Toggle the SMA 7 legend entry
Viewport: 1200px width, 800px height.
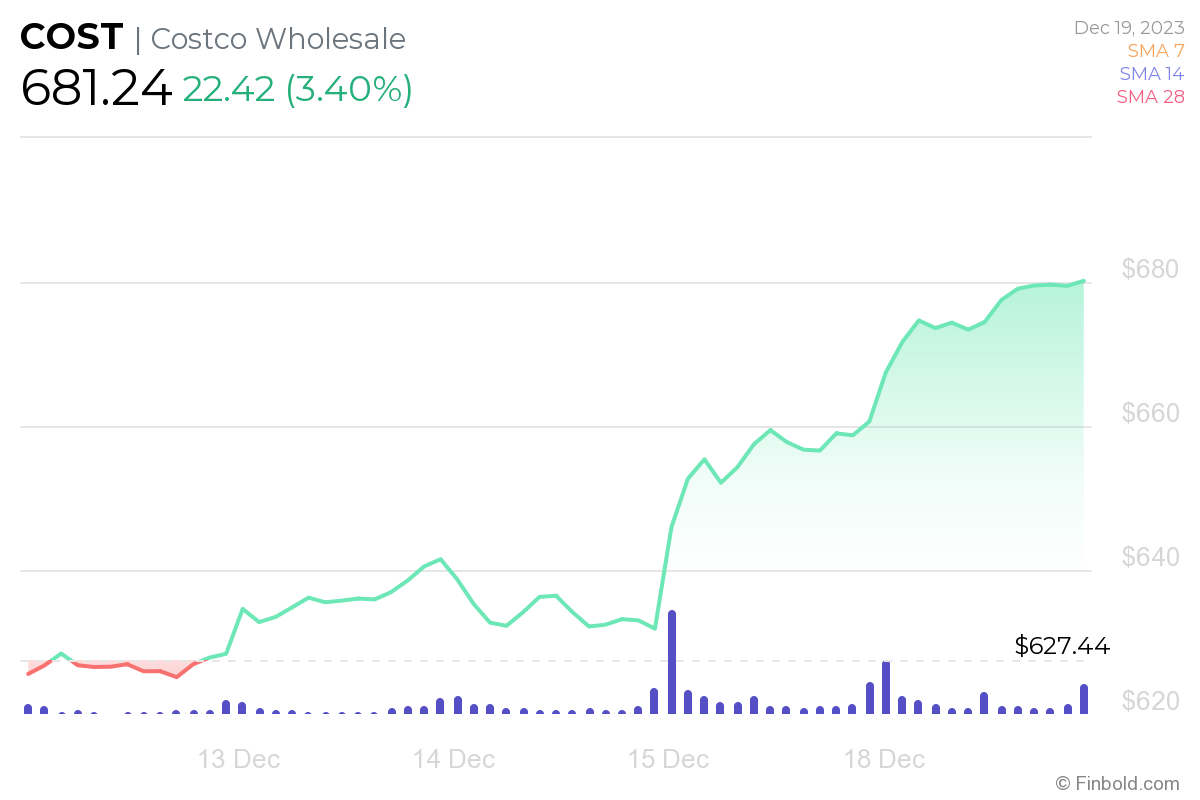pyautogui.click(x=1155, y=50)
